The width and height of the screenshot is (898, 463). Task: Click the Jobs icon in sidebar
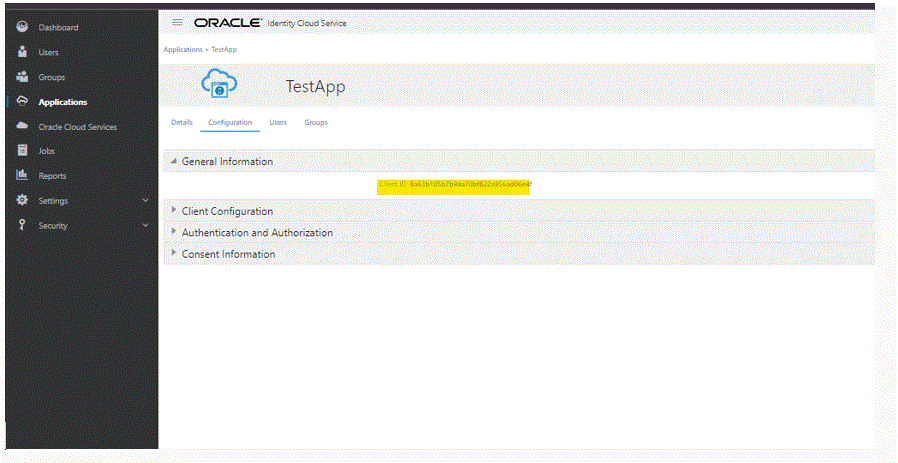click(22, 151)
